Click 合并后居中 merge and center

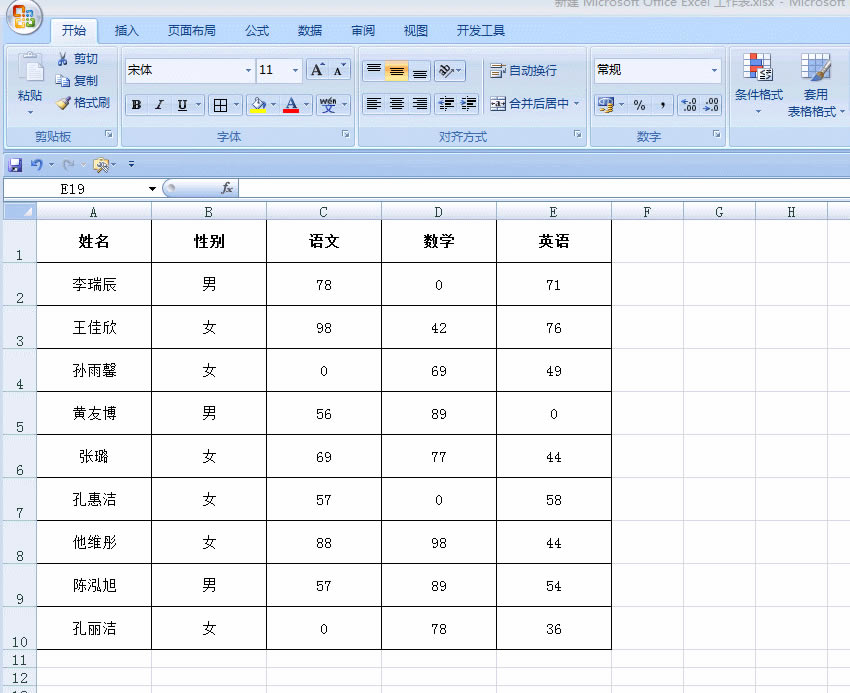[529, 104]
